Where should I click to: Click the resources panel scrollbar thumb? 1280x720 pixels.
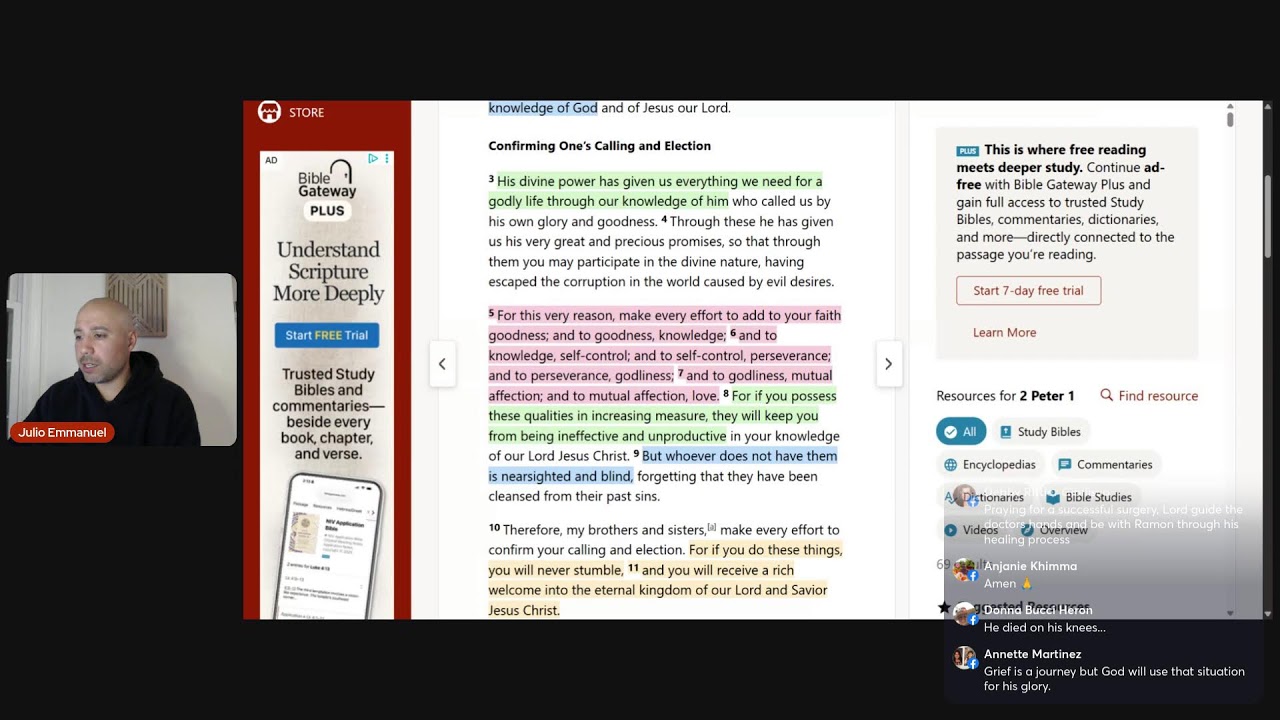pos(1230,119)
